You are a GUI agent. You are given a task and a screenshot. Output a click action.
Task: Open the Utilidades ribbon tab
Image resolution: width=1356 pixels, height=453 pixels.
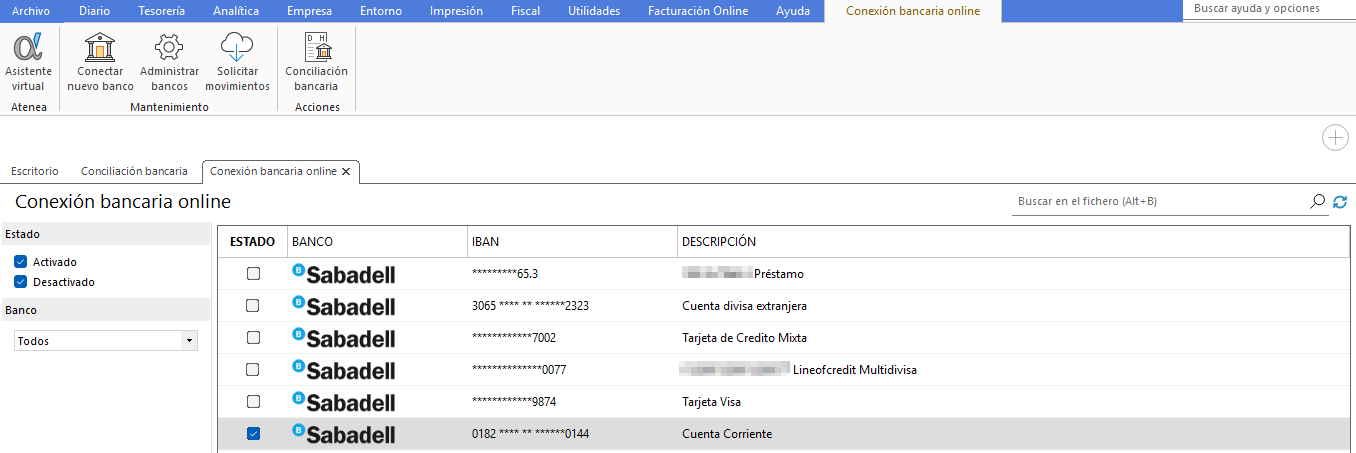(x=594, y=11)
